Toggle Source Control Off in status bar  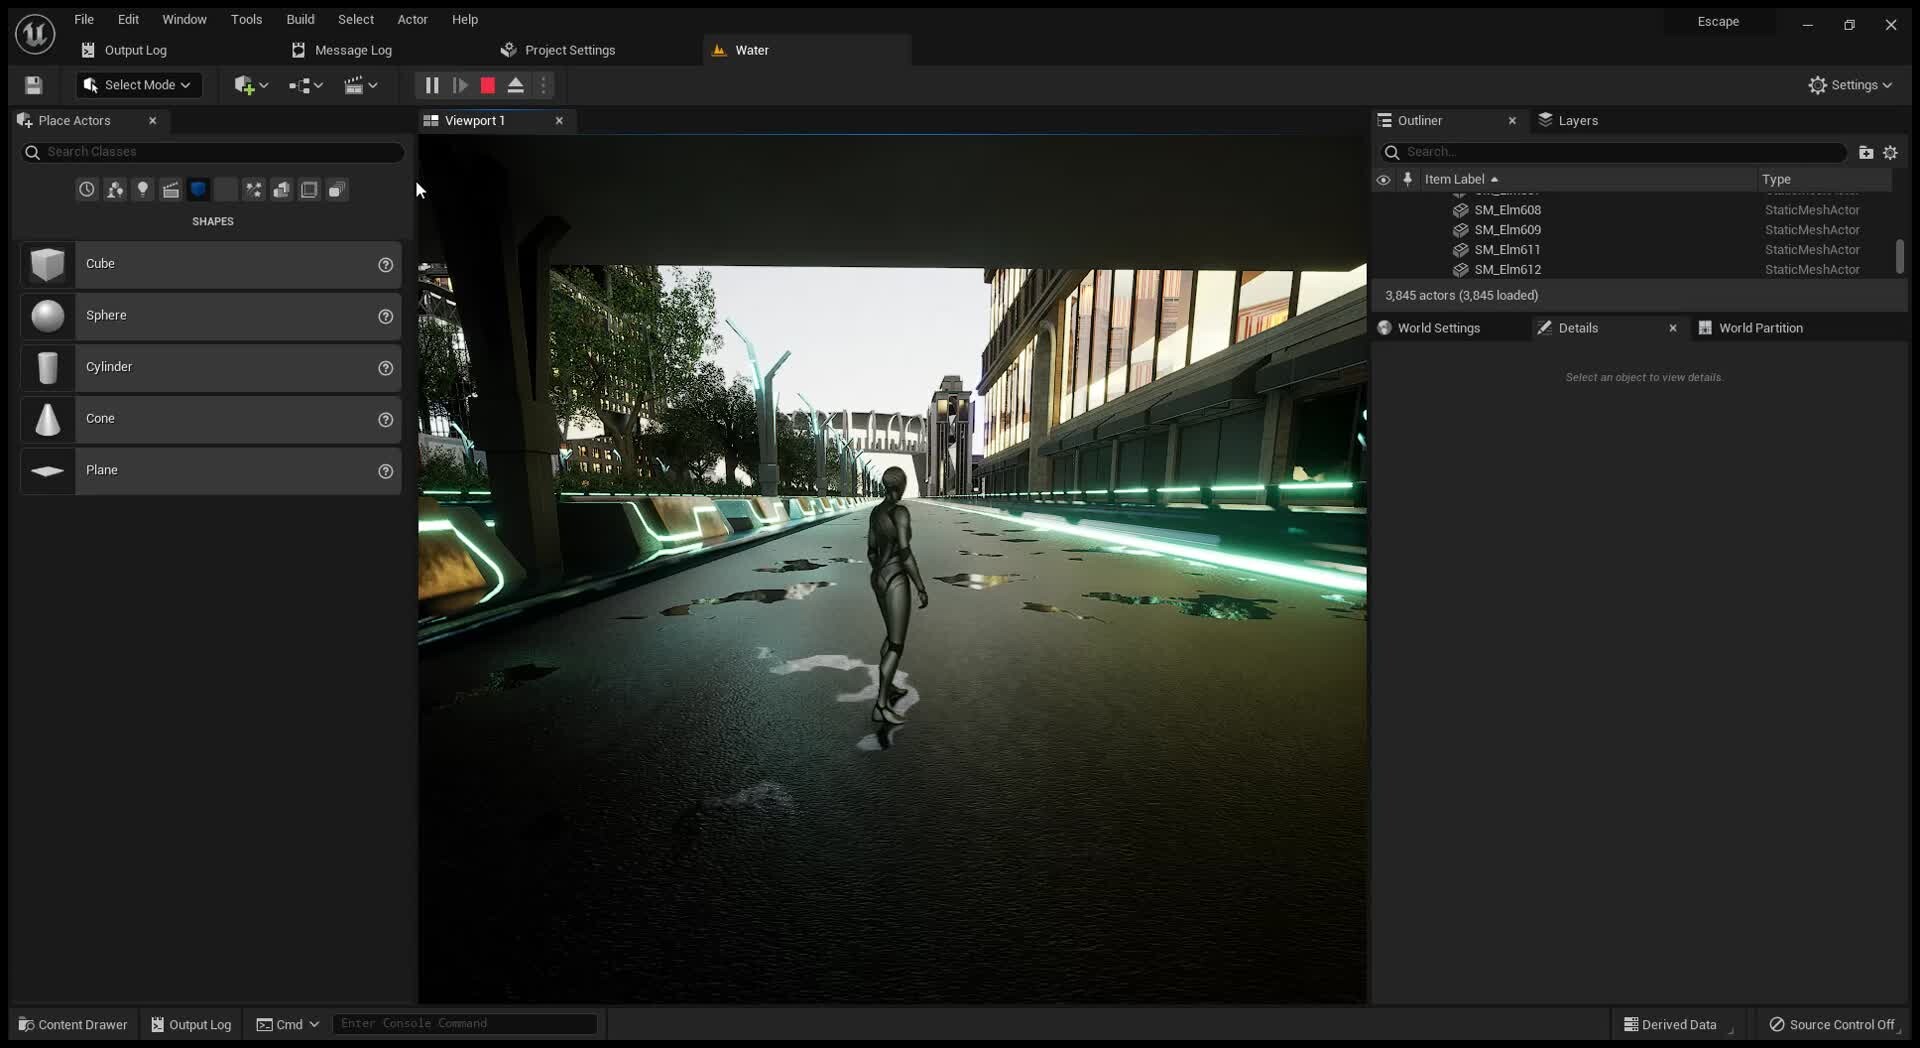[x=1833, y=1024]
